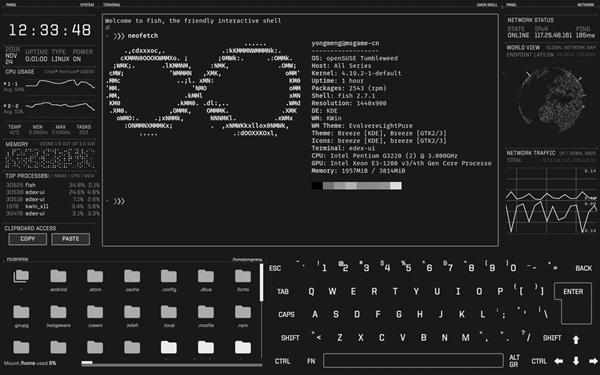Select the MAIN SHELL terminal tab

point(487,5)
